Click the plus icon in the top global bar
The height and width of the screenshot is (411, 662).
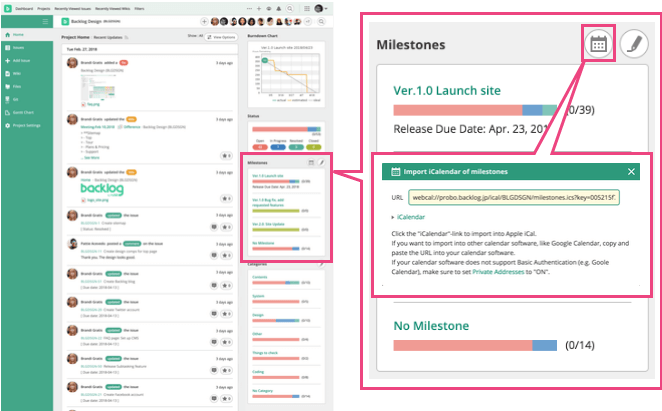[x=259, y=8]
